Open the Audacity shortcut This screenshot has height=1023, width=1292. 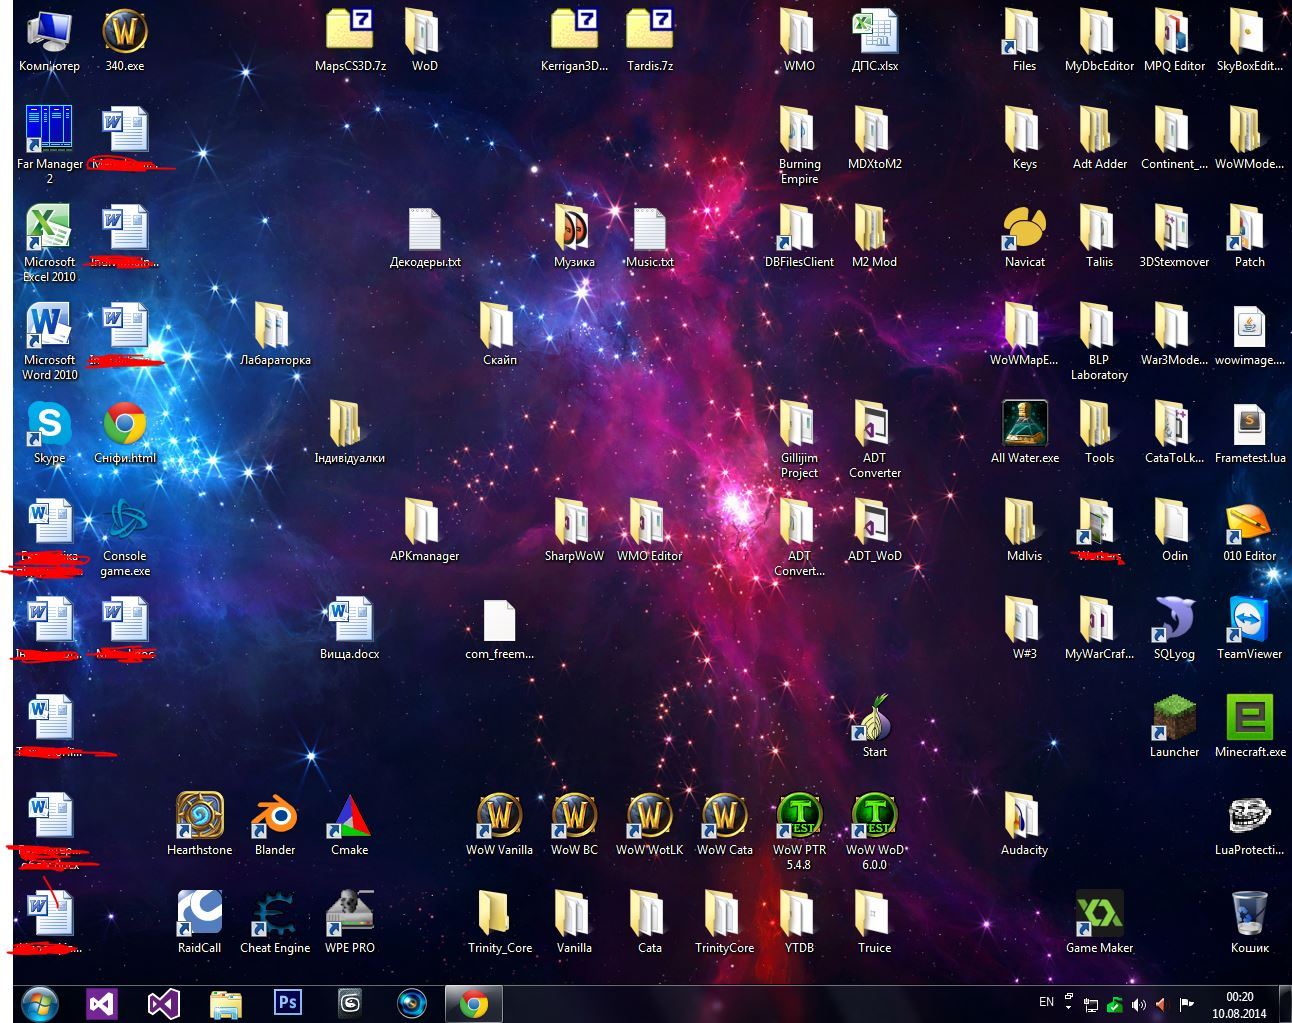[x=1024, y=817]
